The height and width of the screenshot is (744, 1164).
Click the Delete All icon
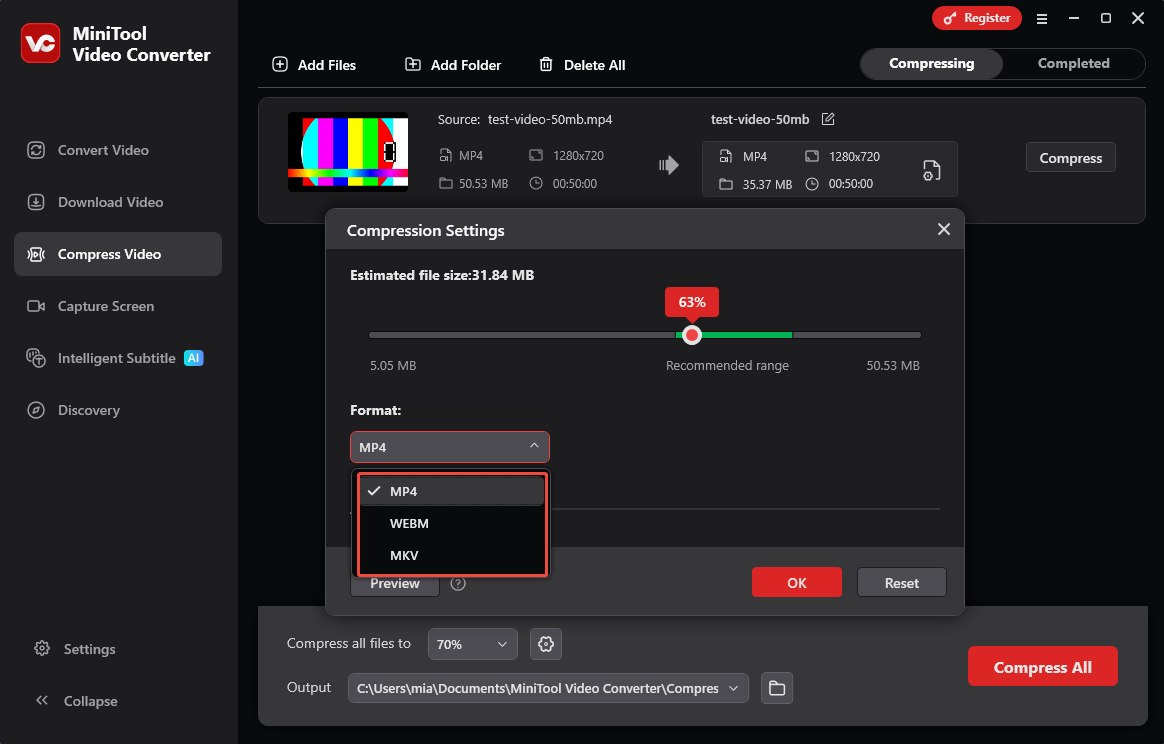coord(546,64)
